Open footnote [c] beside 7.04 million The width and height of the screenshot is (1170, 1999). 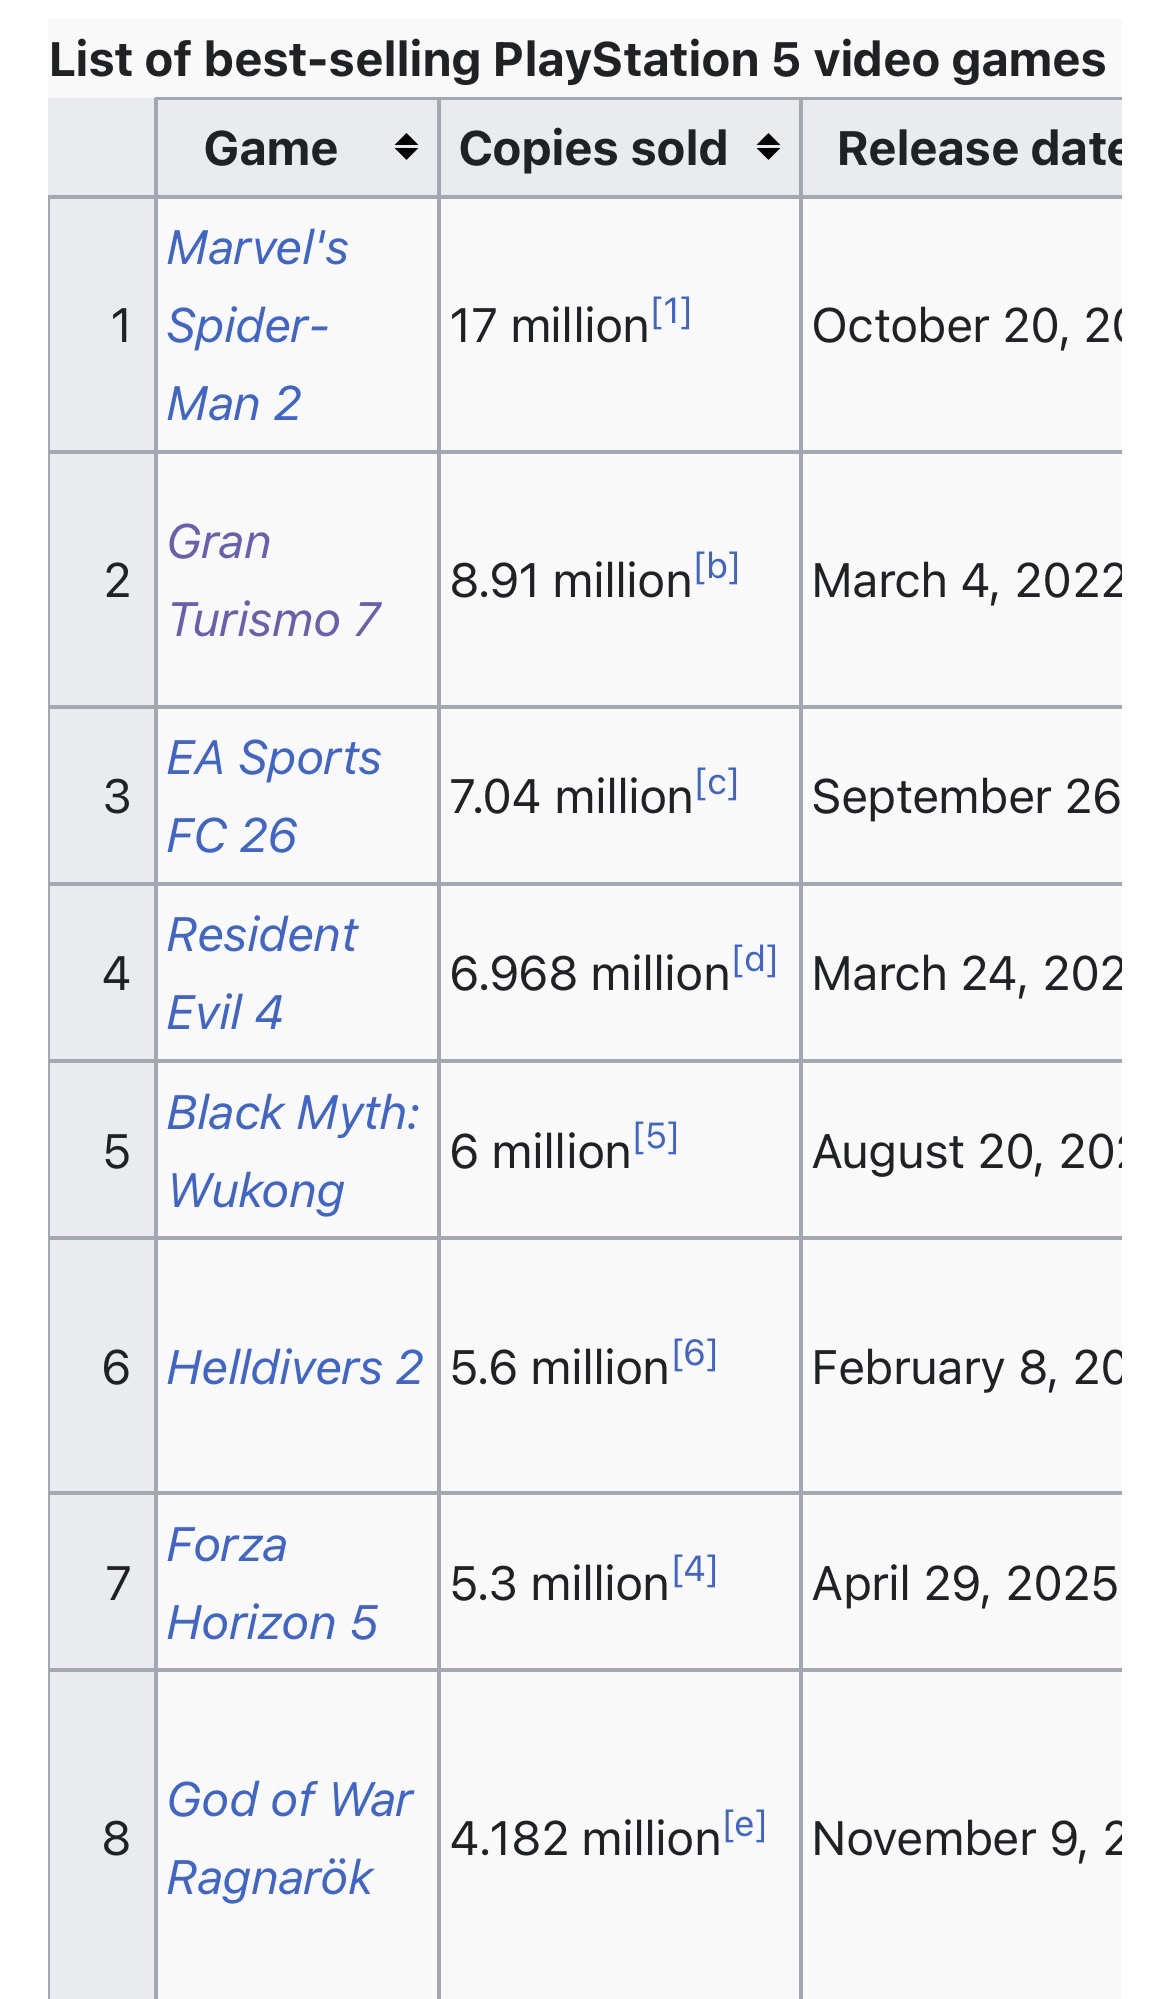717,783
